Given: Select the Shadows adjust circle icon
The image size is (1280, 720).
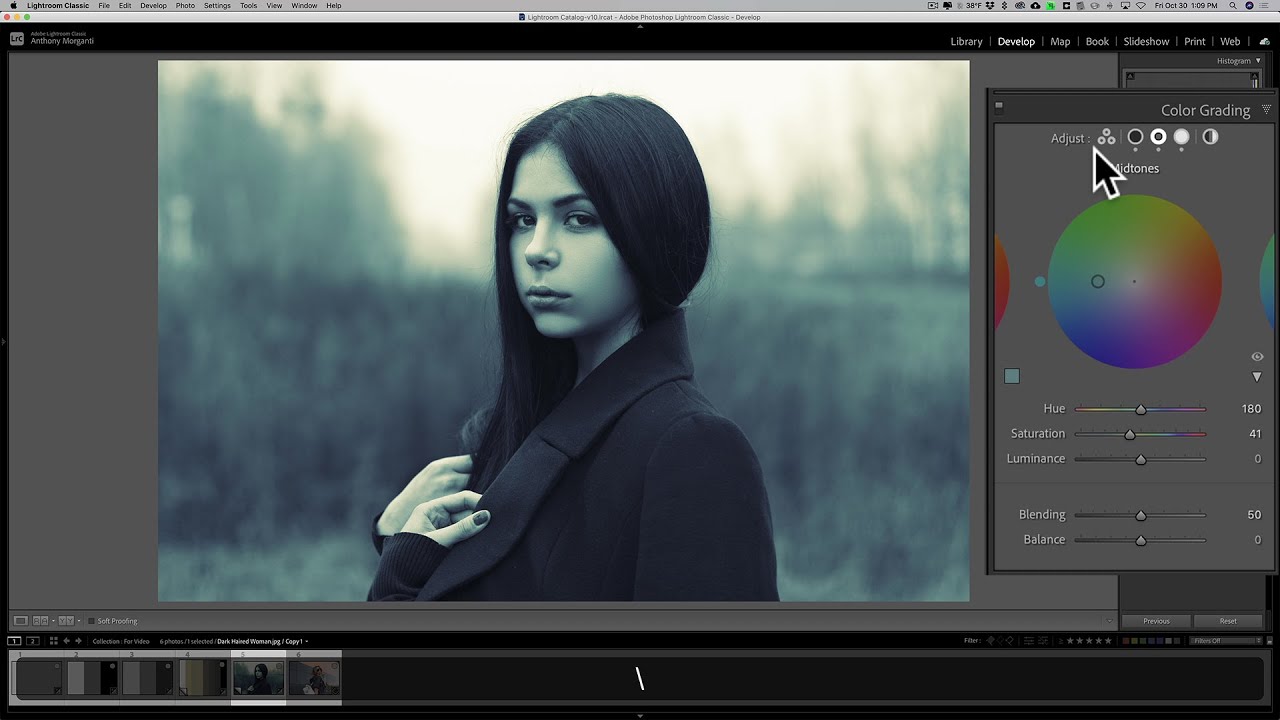Looking at the screenshot, I should coord(1135,137).
